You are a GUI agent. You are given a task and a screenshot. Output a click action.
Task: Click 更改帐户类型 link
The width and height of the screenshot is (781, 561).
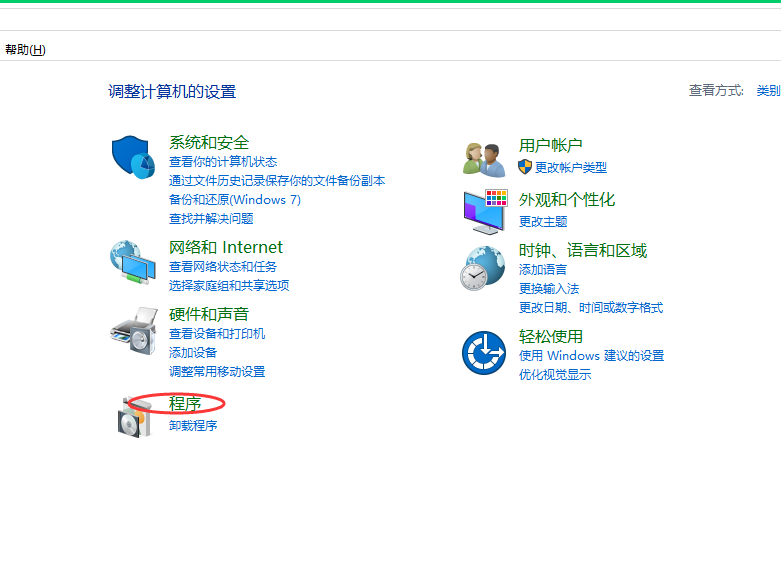pos(571,167)
